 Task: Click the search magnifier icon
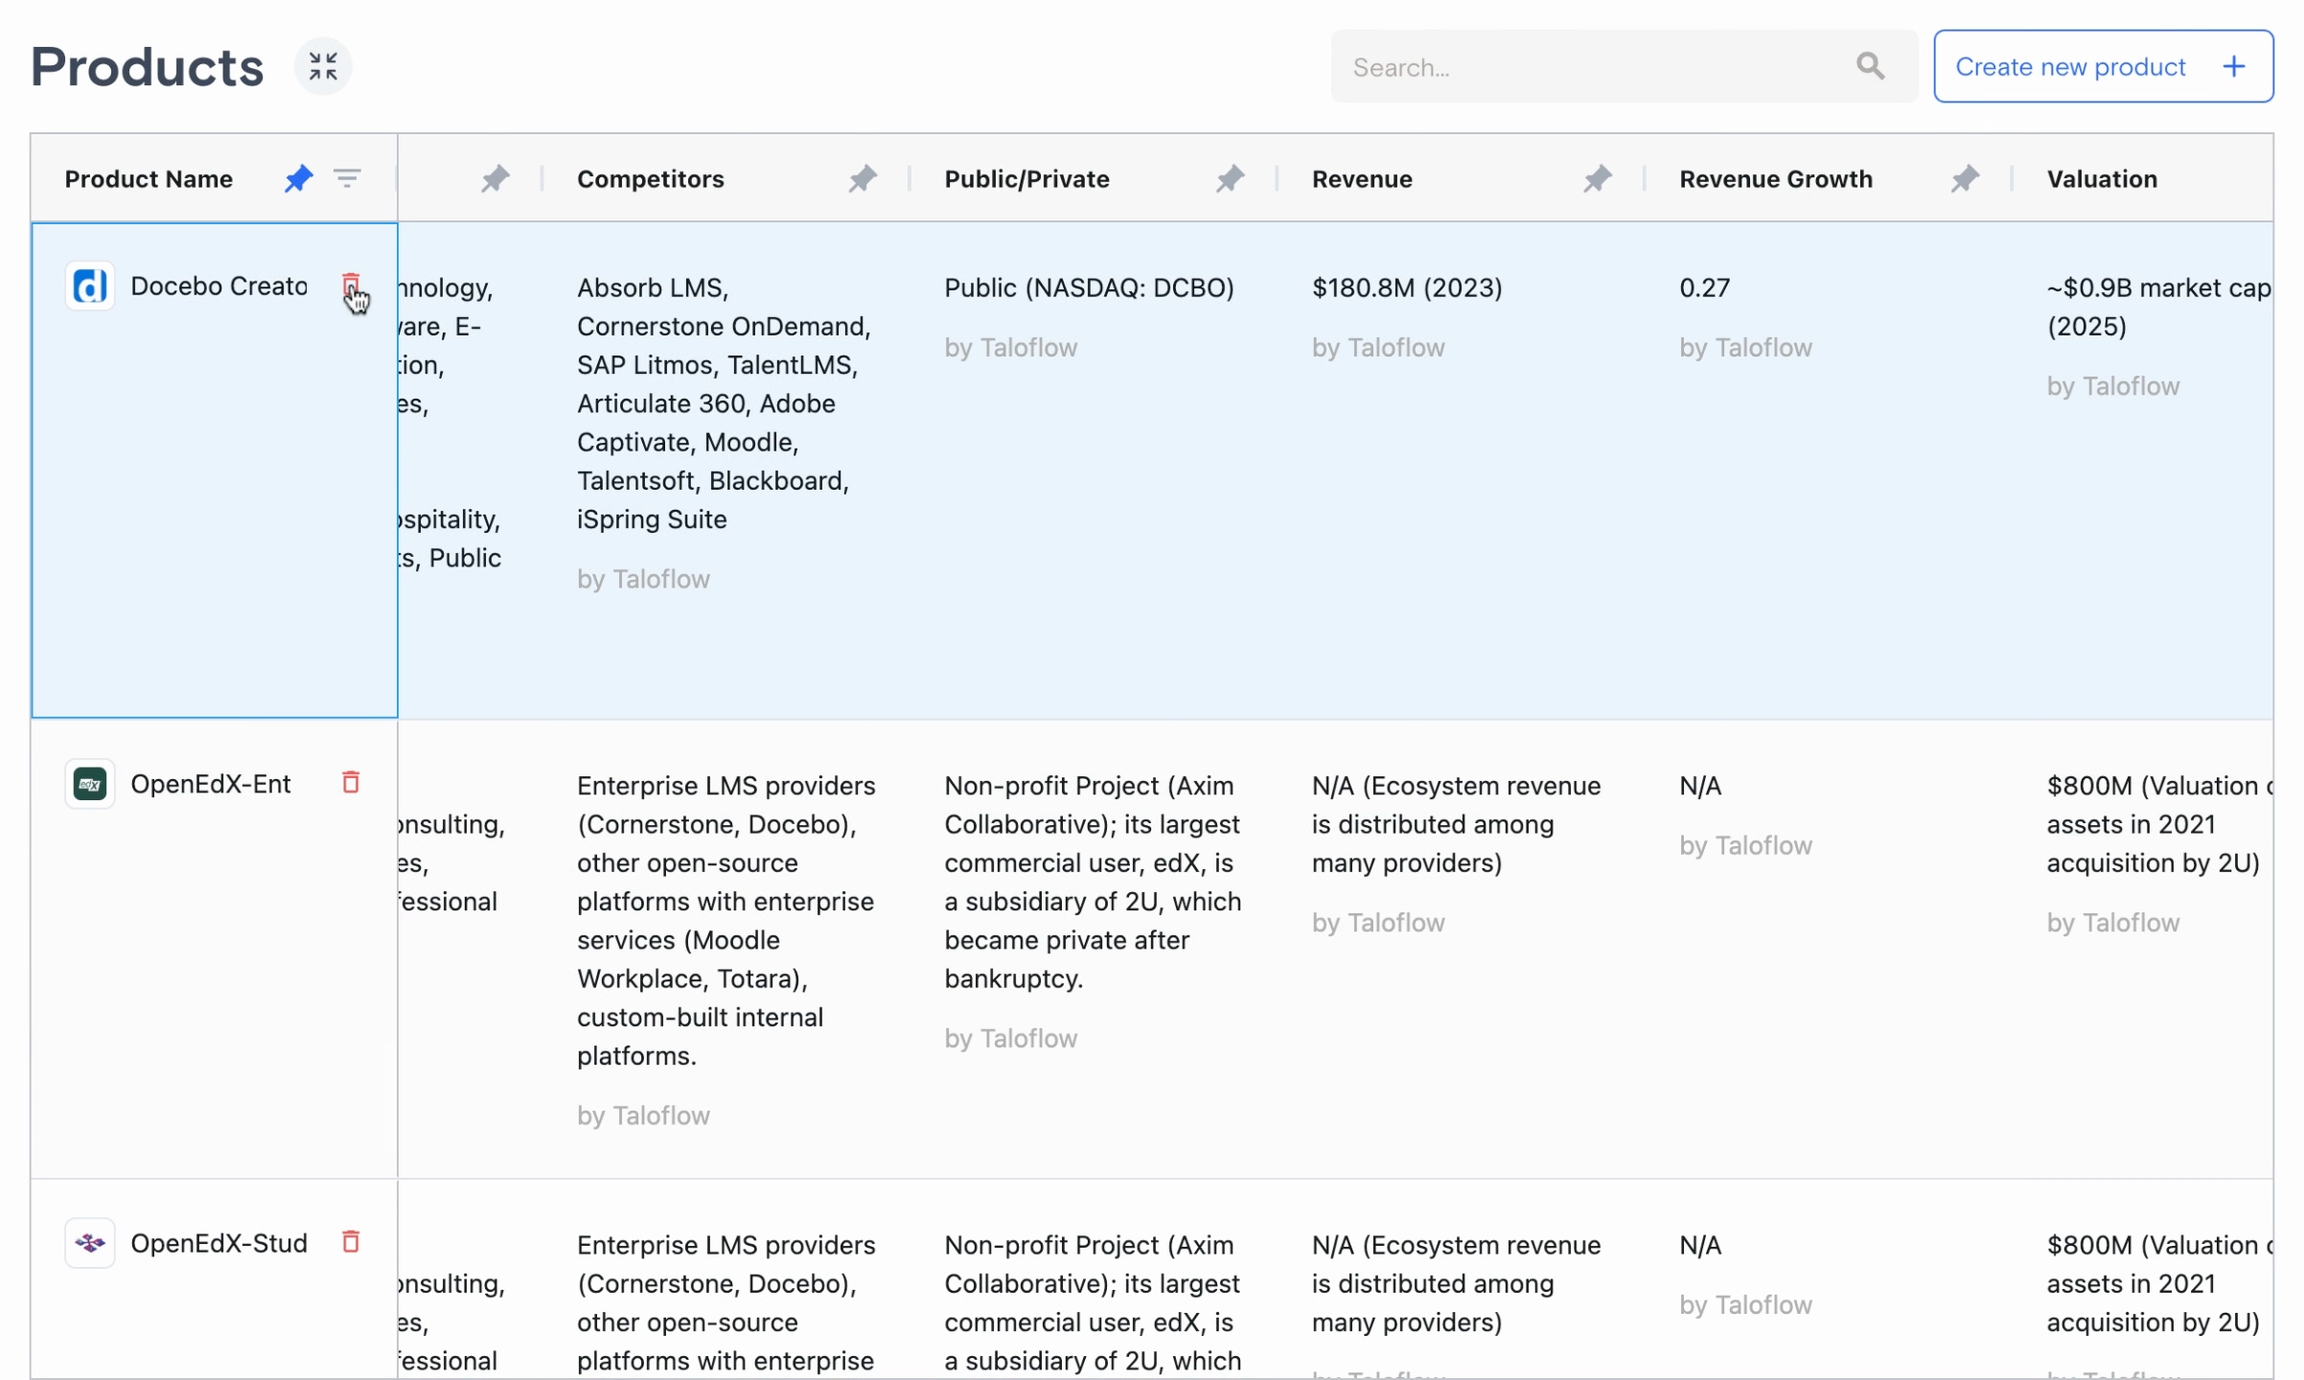(1869, 67)
